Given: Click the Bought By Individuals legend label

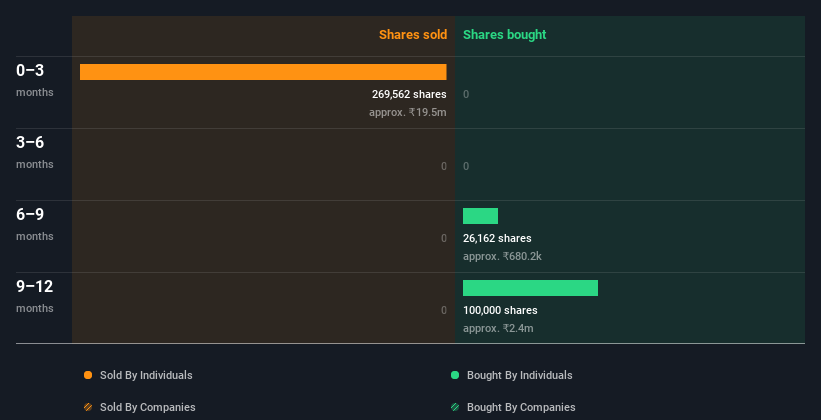Looking at the screenshot, I should tap(519, 375).
